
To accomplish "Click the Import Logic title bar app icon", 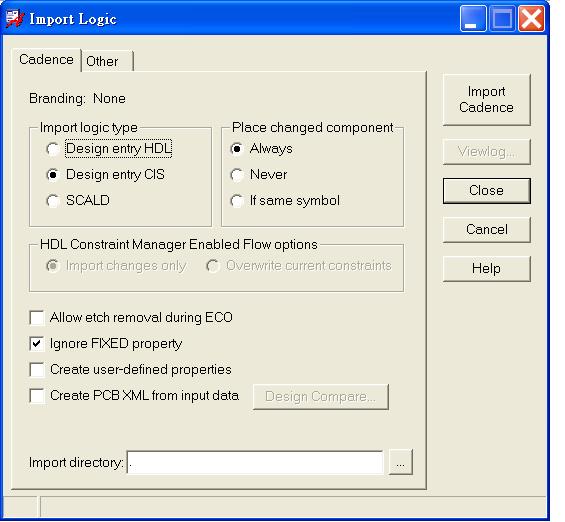I will pos(14,19).
